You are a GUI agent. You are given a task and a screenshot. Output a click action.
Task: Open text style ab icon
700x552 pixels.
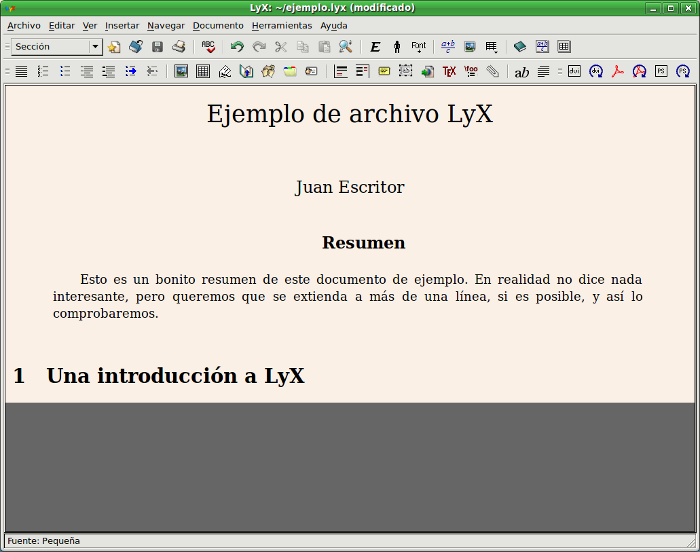[x=521, y=71]
